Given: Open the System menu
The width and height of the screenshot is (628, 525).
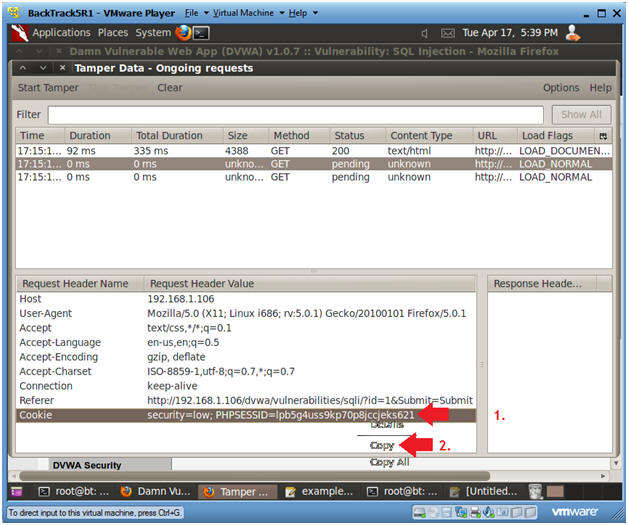Looking at the screenshot, I should 153,33.
